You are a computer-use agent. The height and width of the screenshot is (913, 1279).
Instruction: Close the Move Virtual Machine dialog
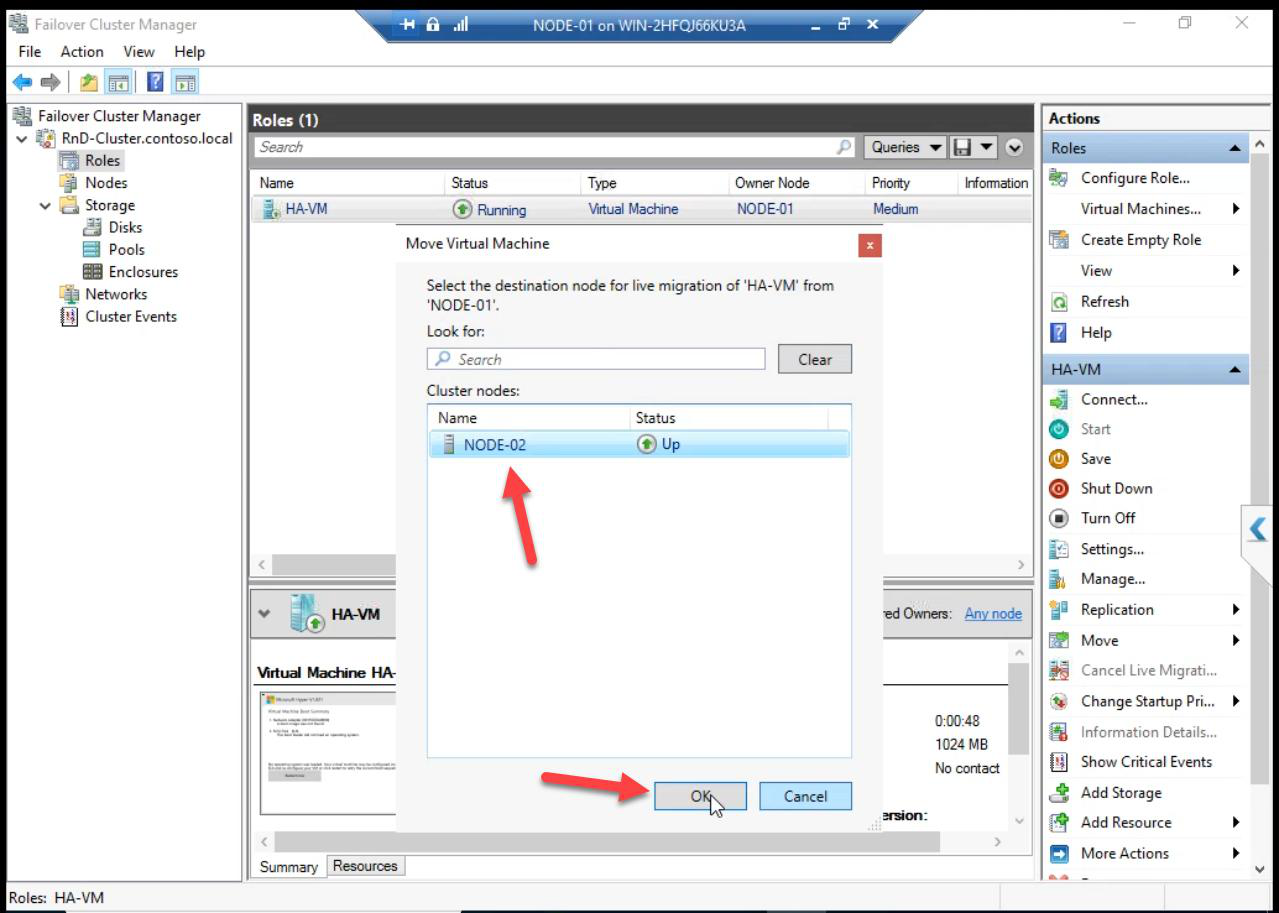pyautogui.click(x=870, y=245)
